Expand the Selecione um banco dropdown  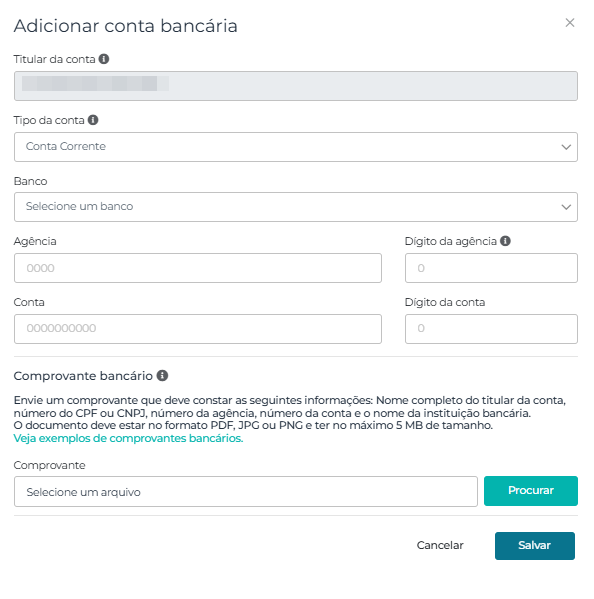(x=296, y=207)
